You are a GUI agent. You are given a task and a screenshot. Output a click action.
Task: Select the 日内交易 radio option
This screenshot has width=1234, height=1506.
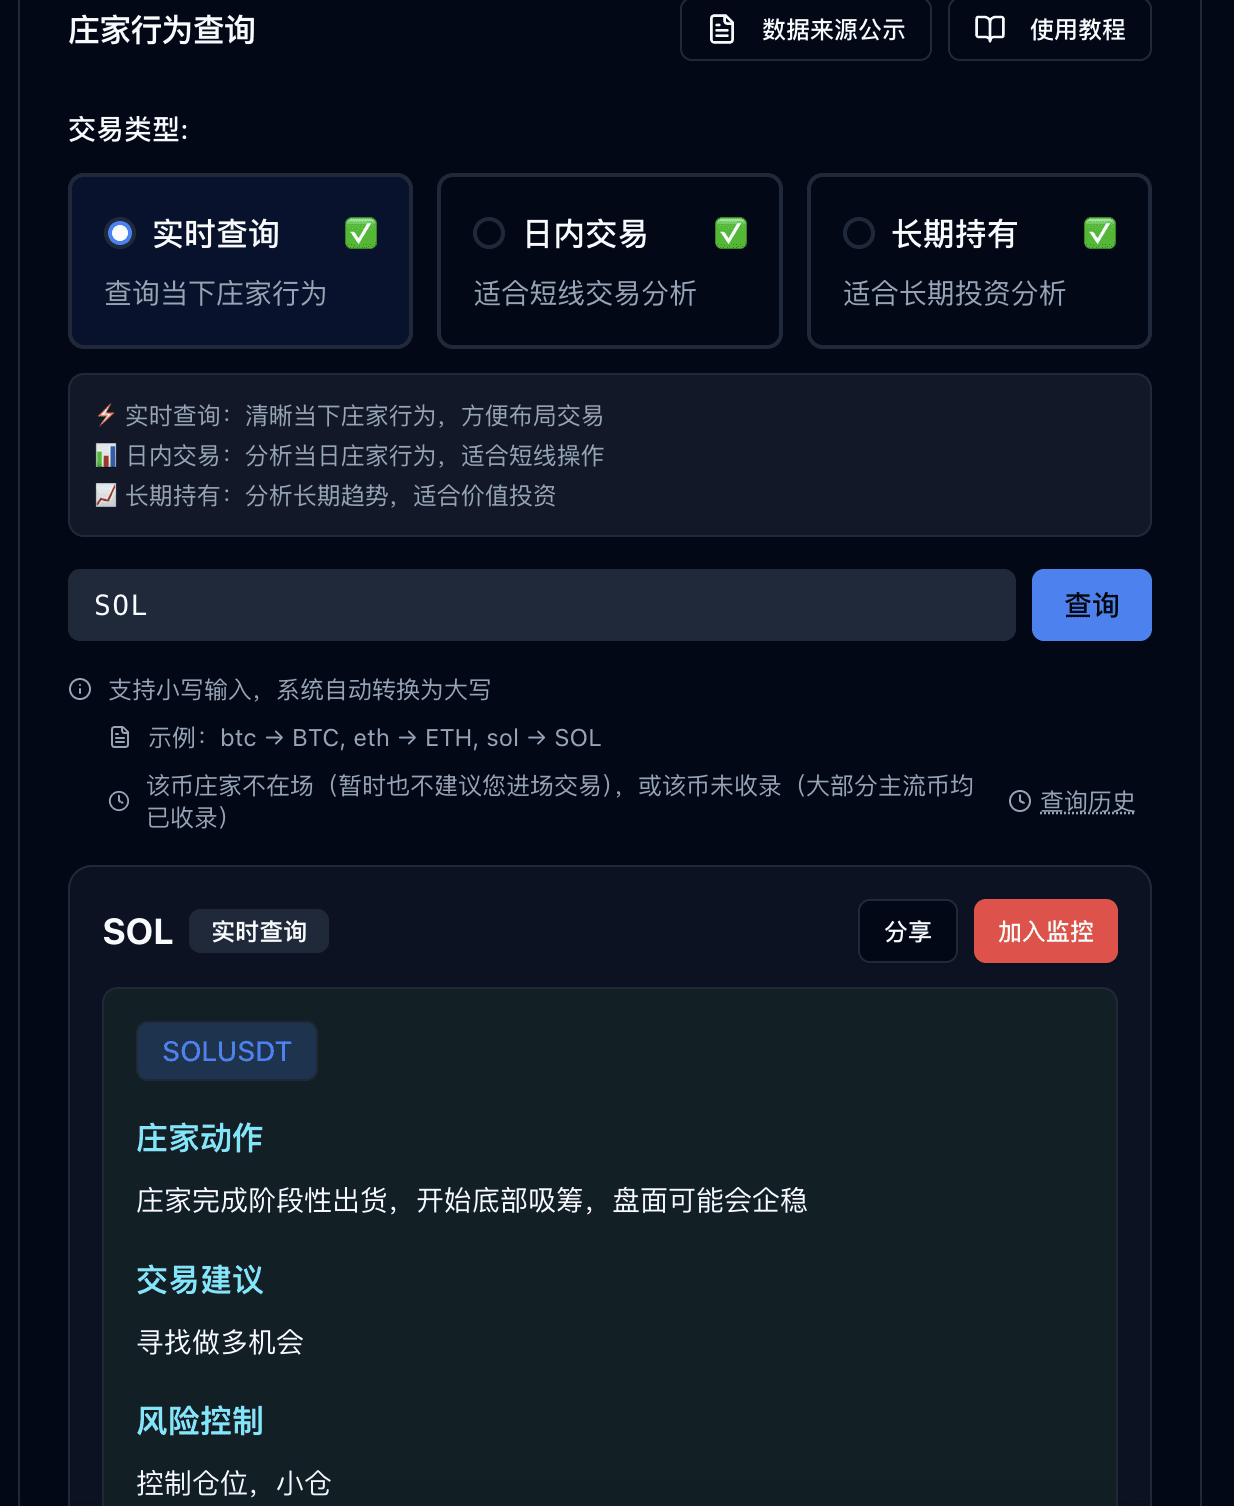[x=489, y=233]
